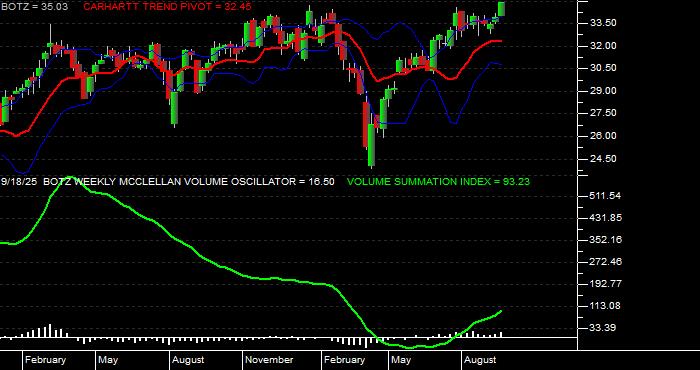Viewport: 700px width, 370px height.
Task: Click the lowest green candlestick near 24.50
Action: pyautogui.click(x=371, y=145)
